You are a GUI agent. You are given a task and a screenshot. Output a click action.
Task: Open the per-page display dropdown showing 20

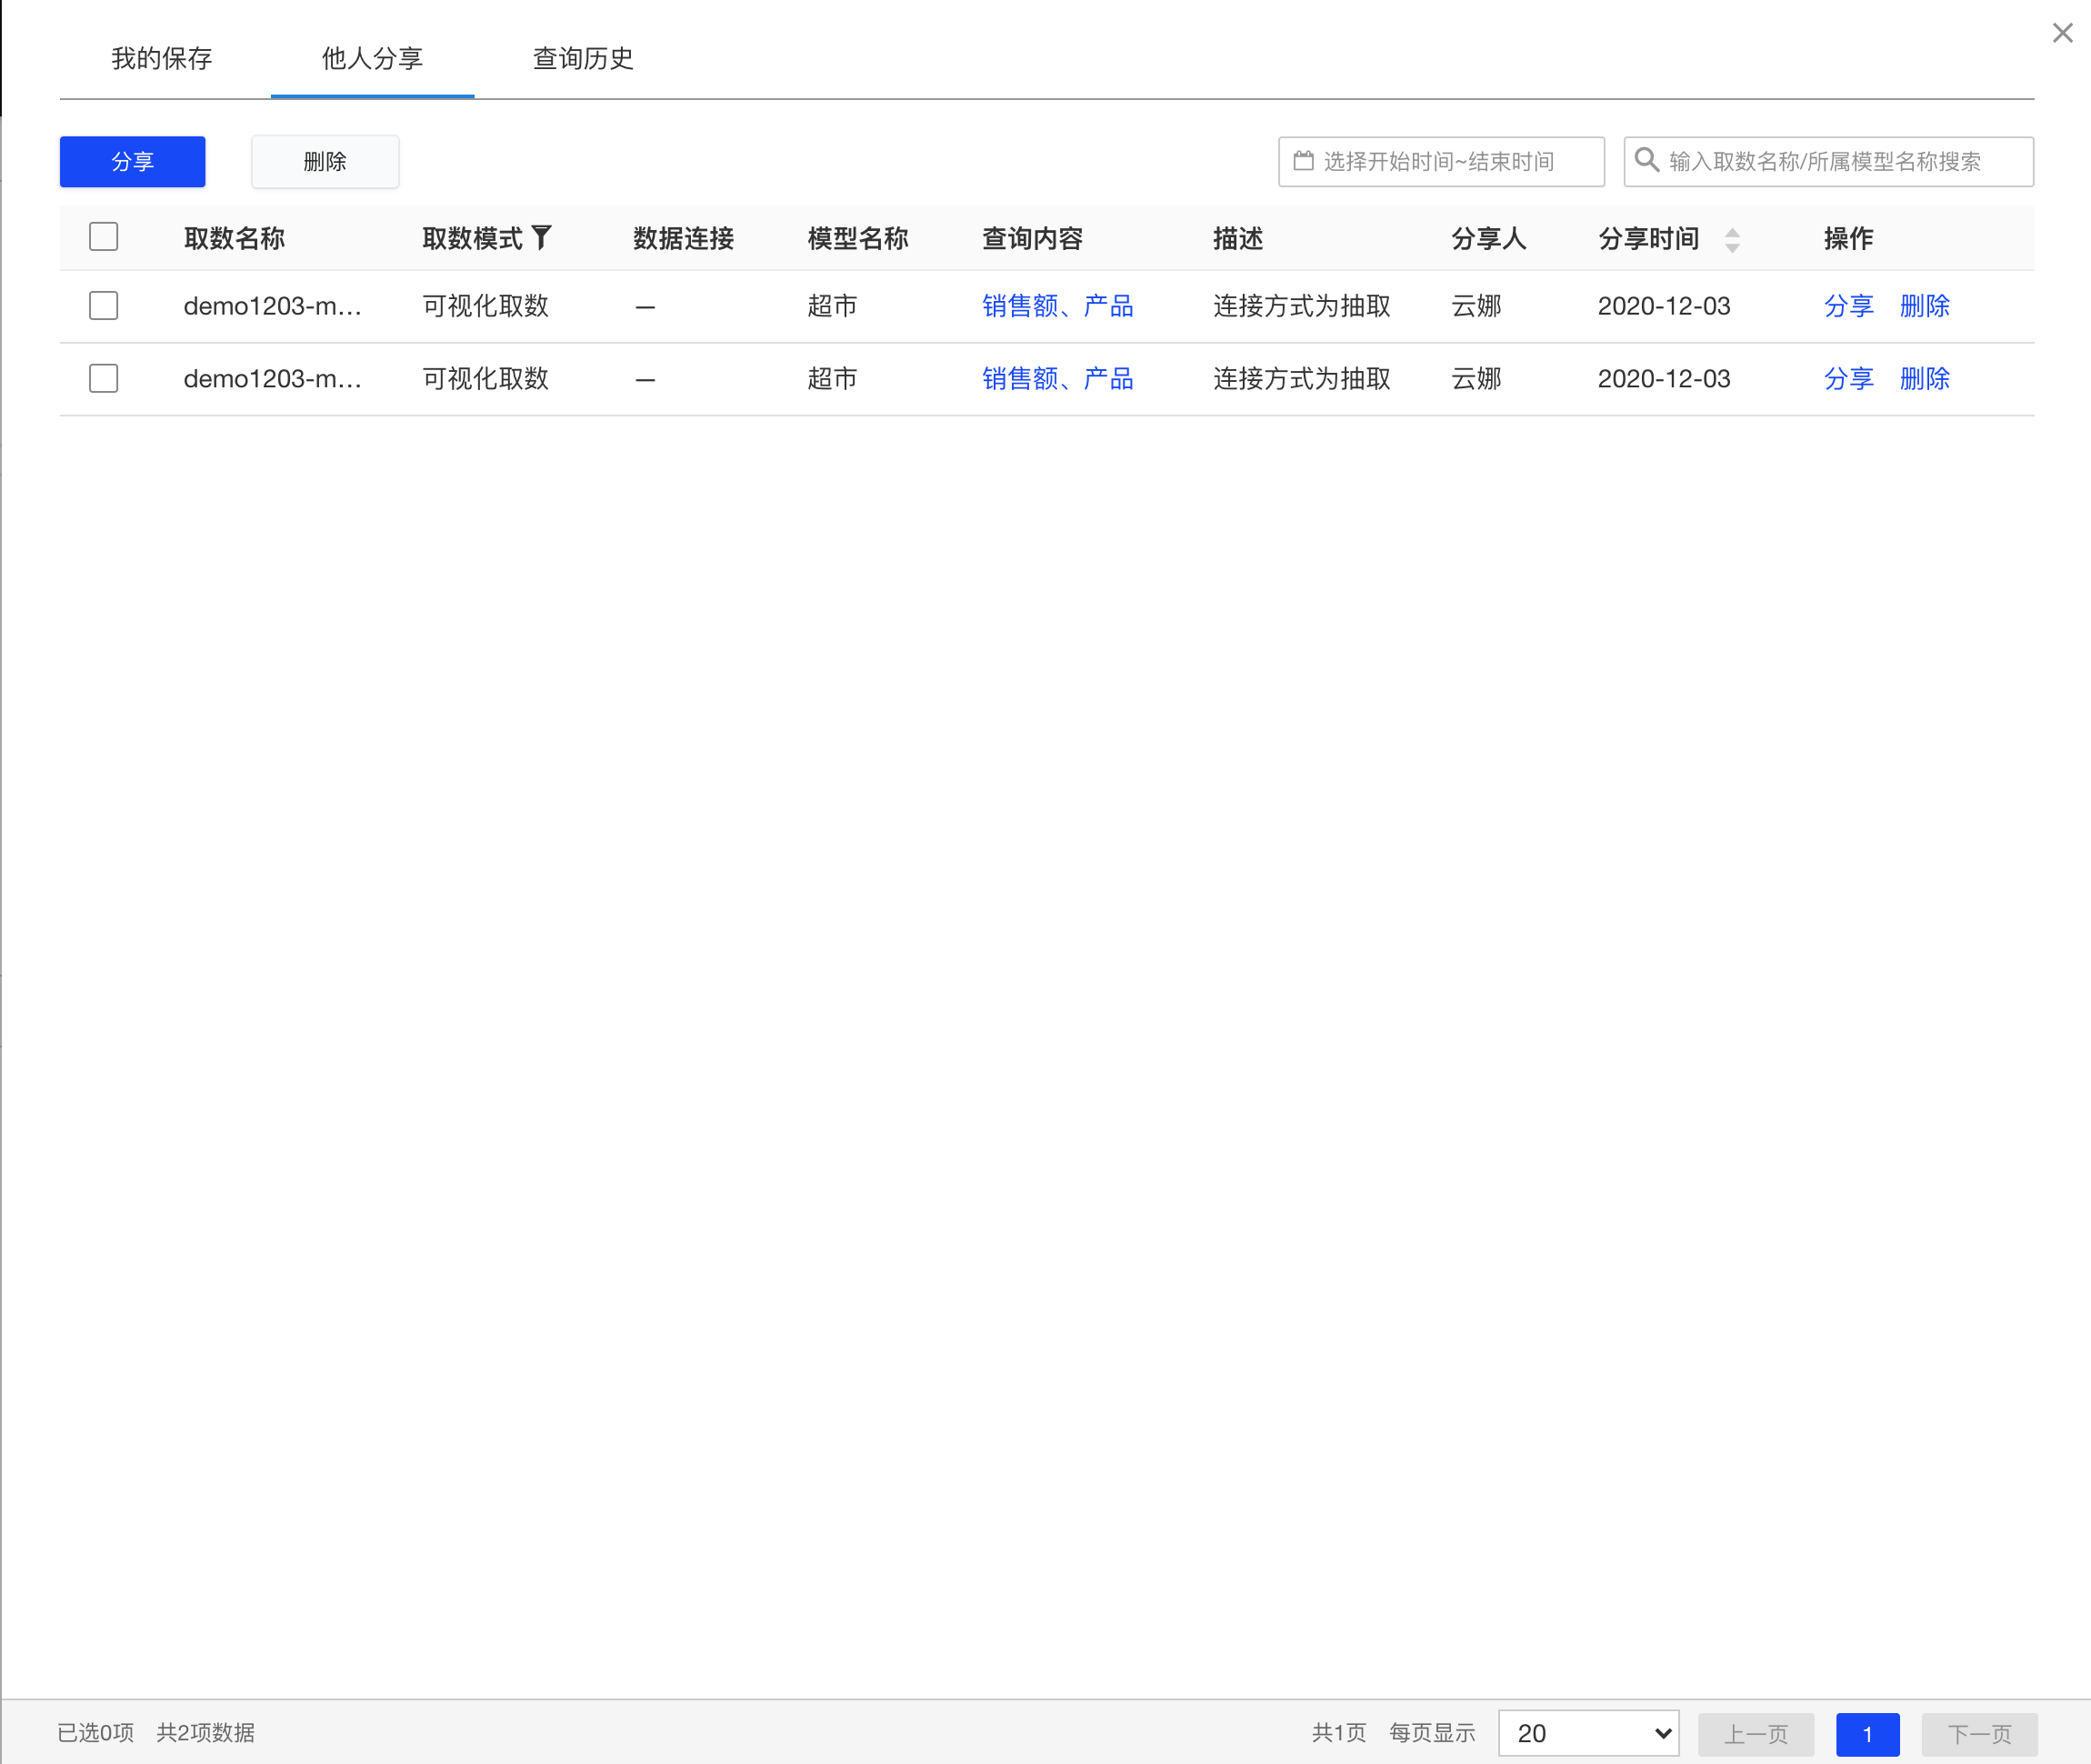click(x=1588, y=1733)
